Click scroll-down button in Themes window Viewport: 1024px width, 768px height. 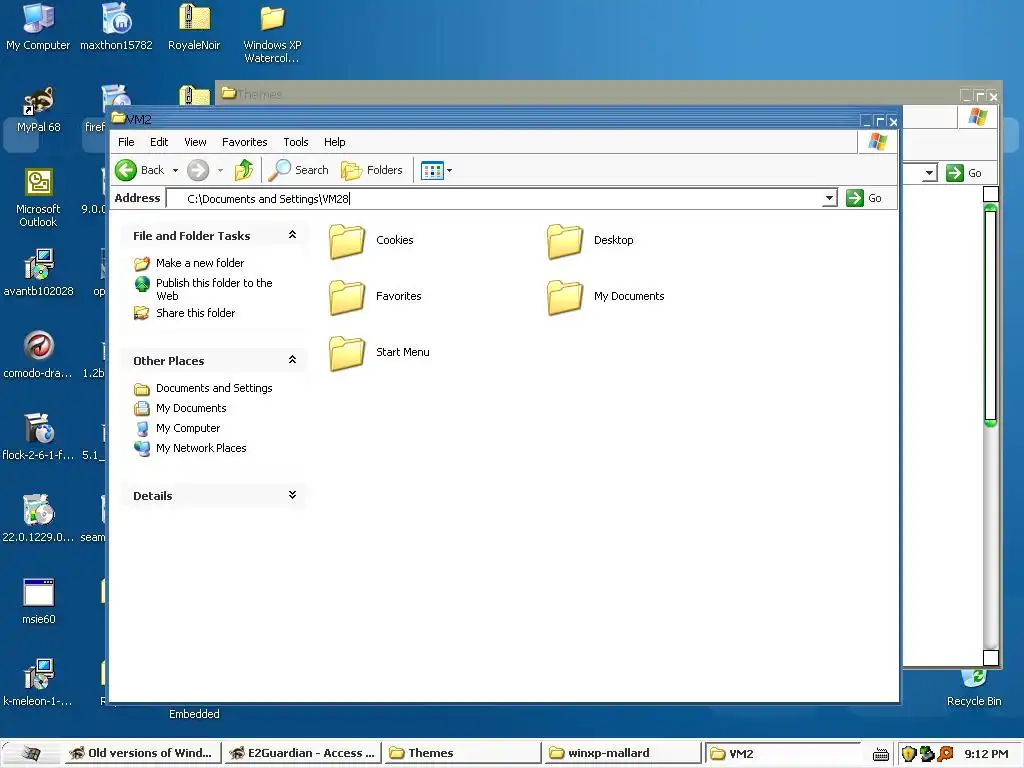991,658
